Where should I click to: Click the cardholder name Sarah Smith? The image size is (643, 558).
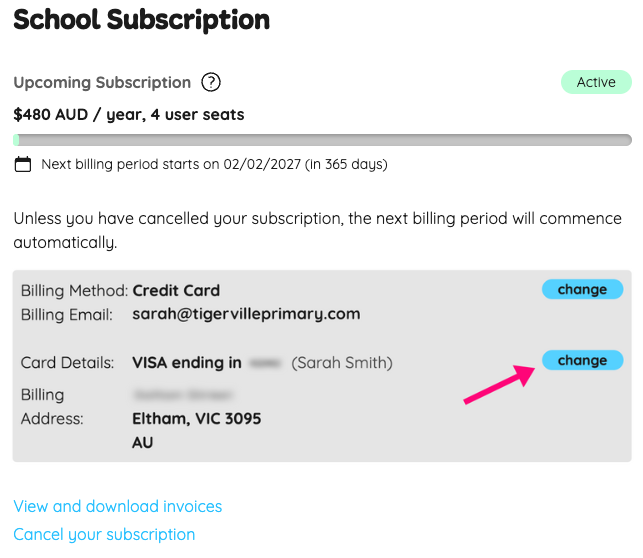click(342, 363)
